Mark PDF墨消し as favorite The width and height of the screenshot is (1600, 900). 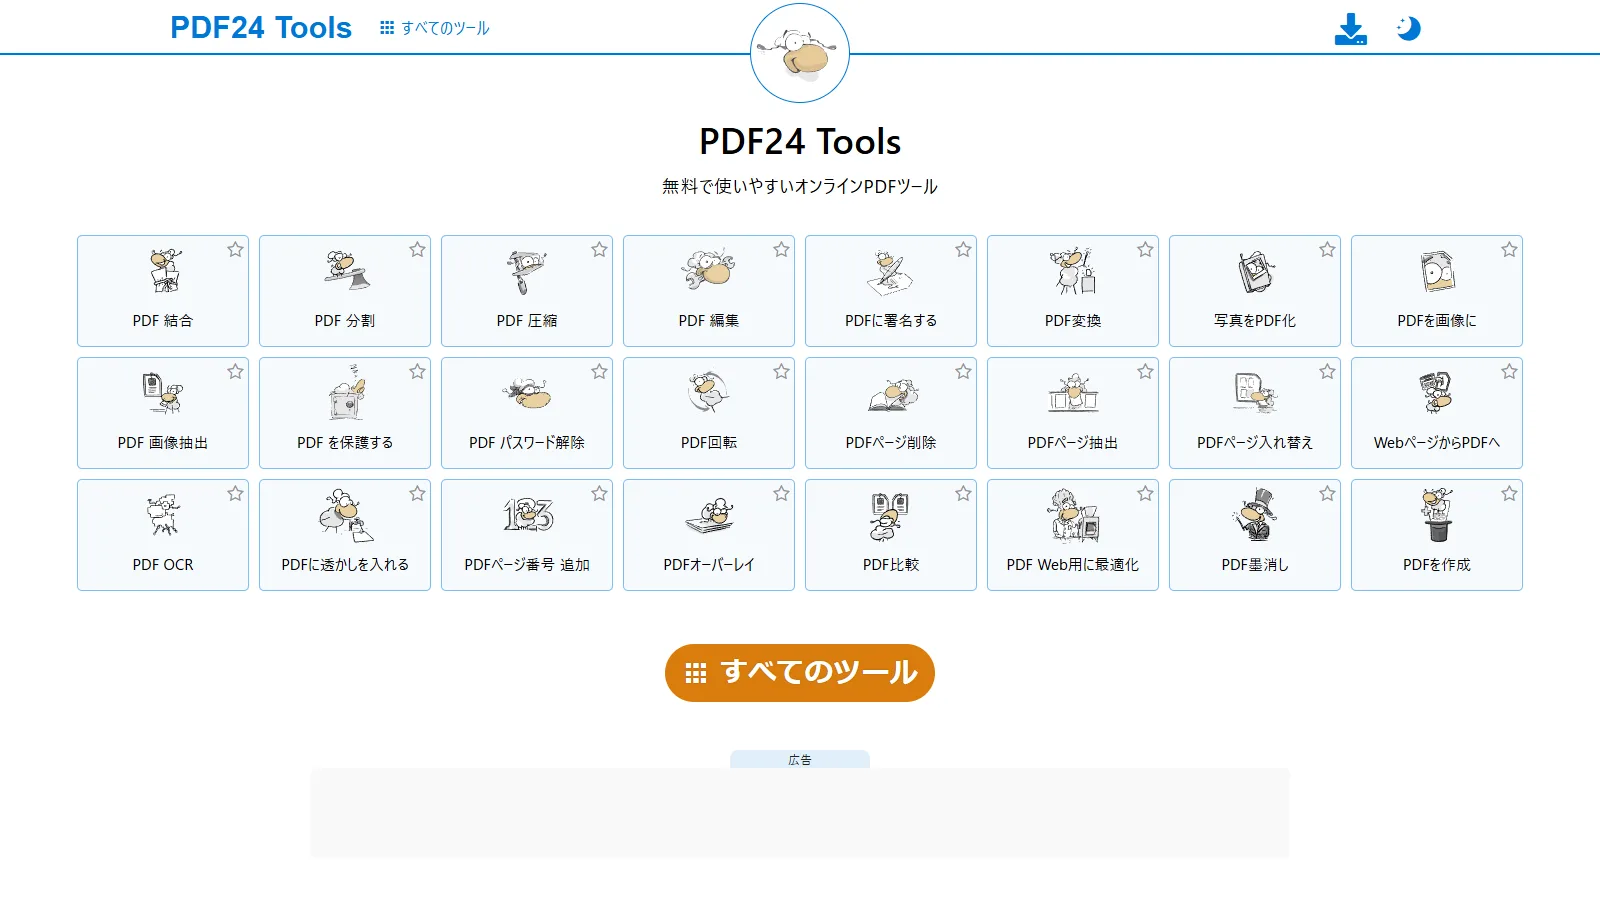click(x=1327, y=494)
